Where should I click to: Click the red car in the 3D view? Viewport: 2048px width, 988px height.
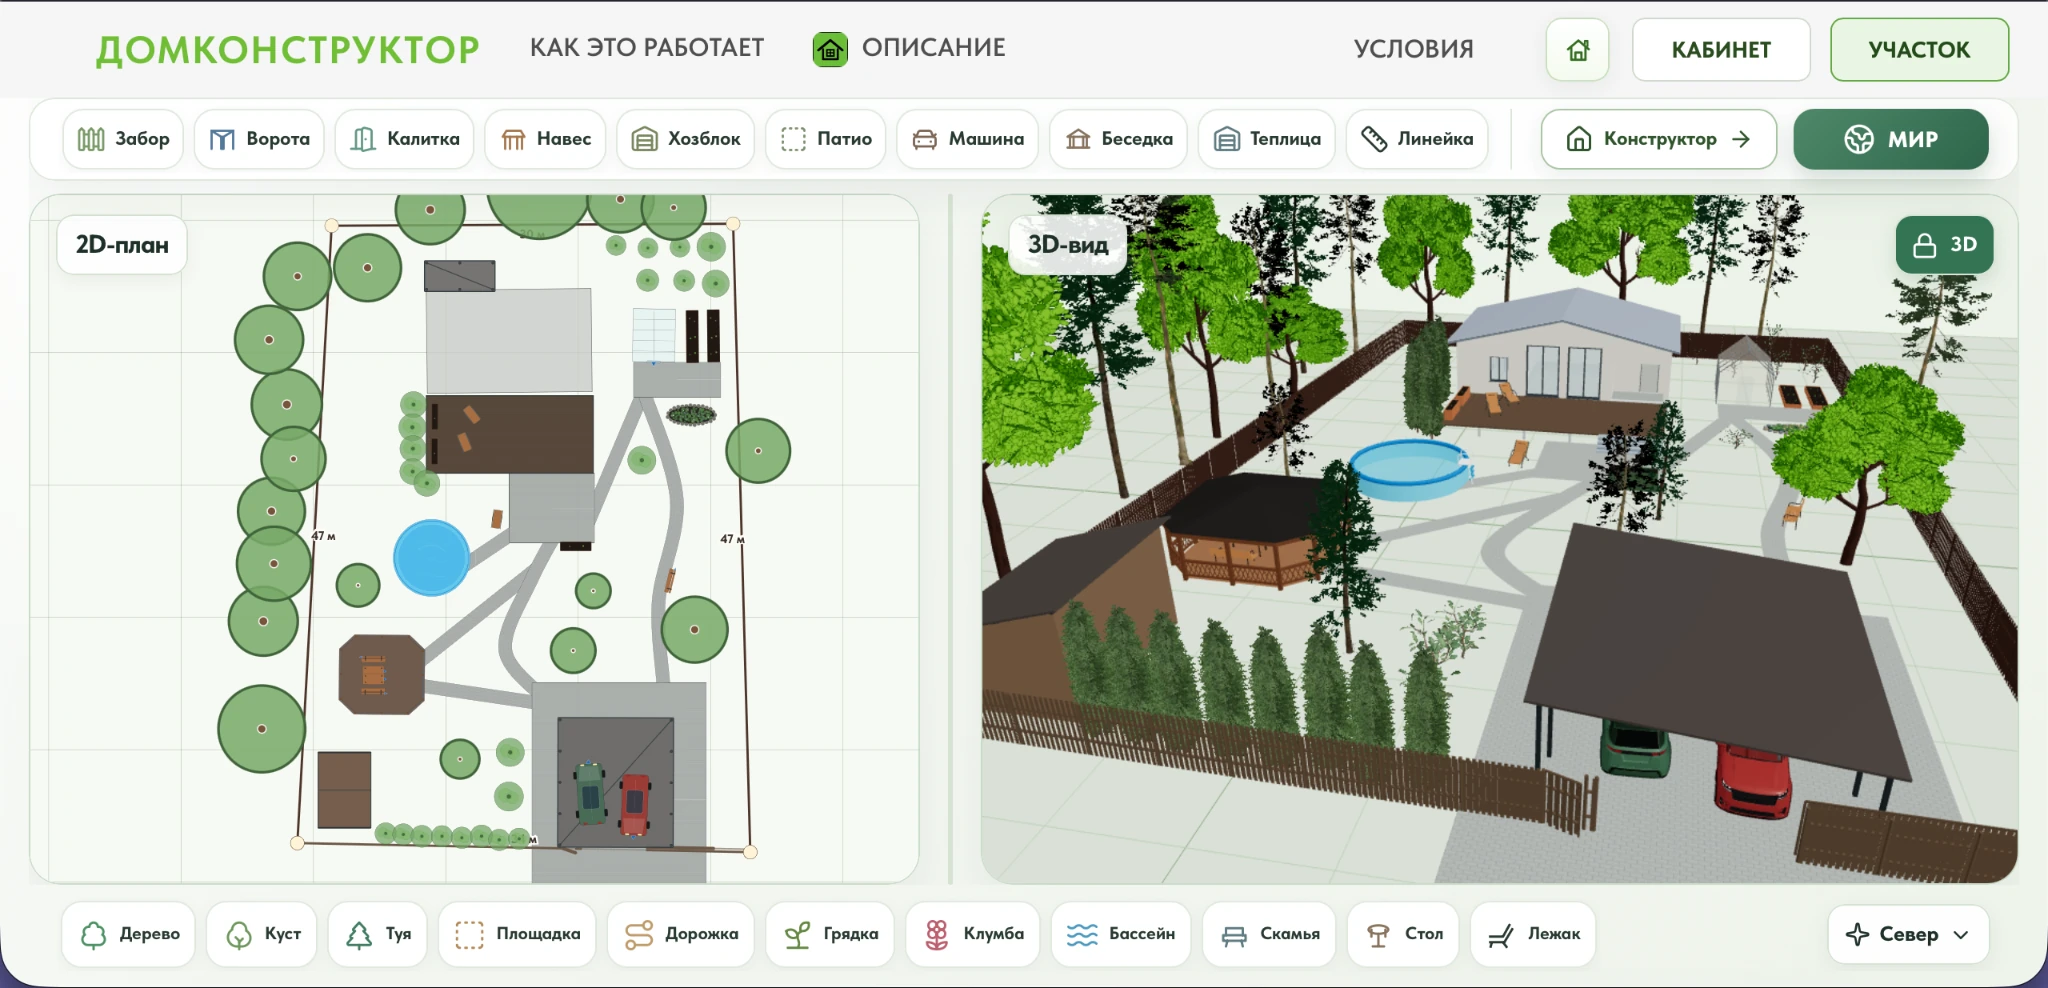pos(1754,780)
